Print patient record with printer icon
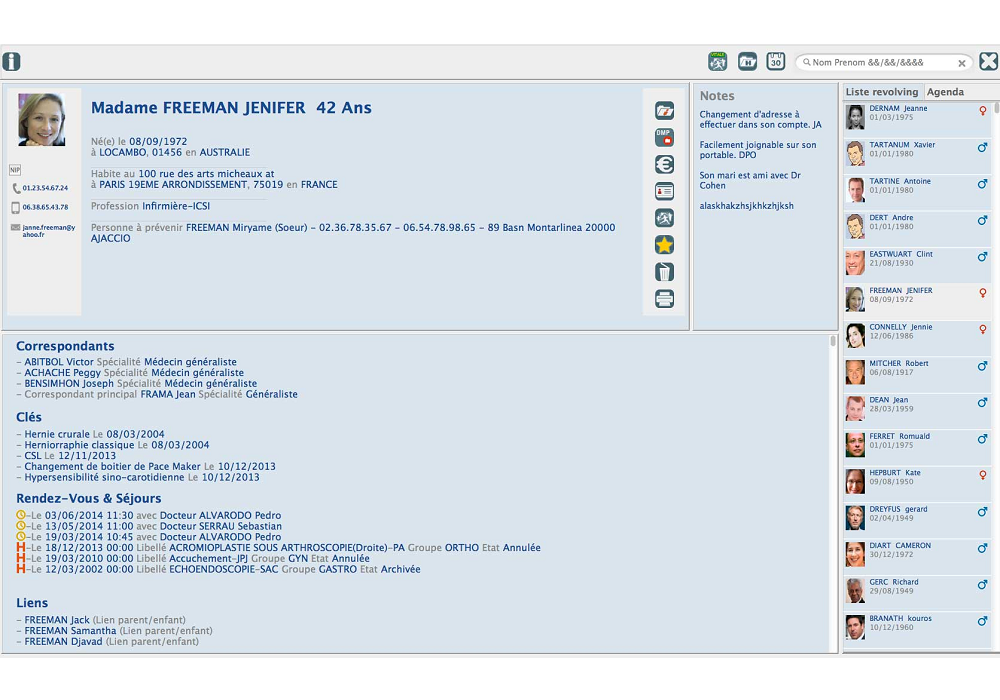The width and height of the screenshot is (1000, 700). tap(664, 299)
